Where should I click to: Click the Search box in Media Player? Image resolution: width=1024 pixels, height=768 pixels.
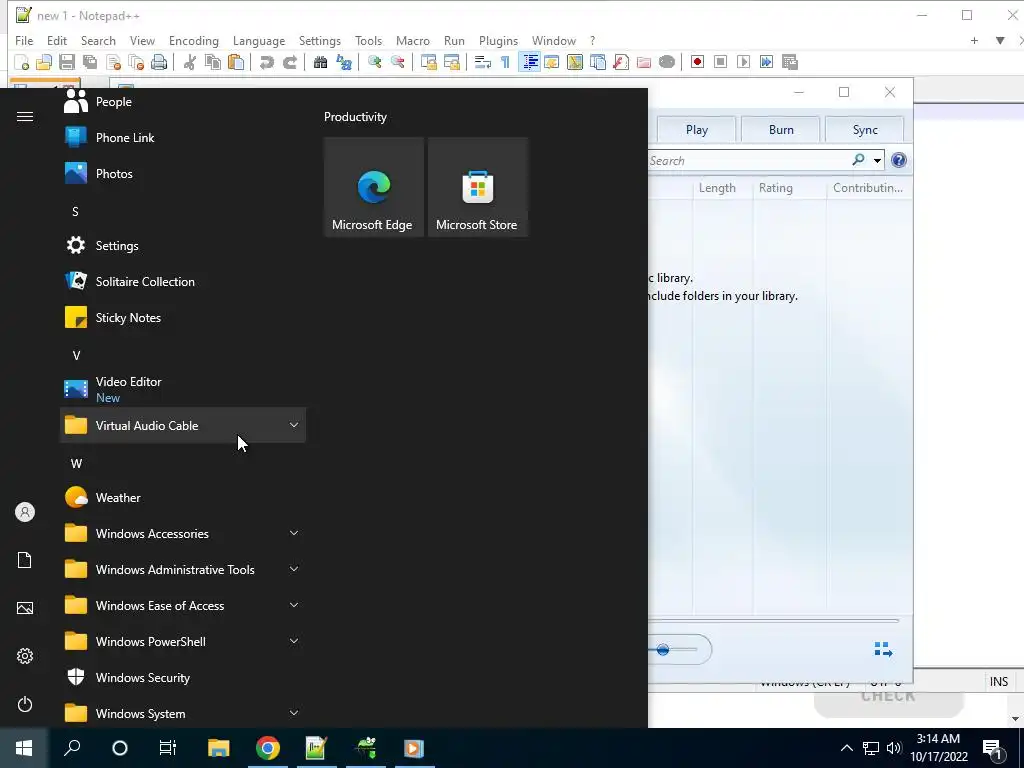pyautogui.click(x=748, y=161)
